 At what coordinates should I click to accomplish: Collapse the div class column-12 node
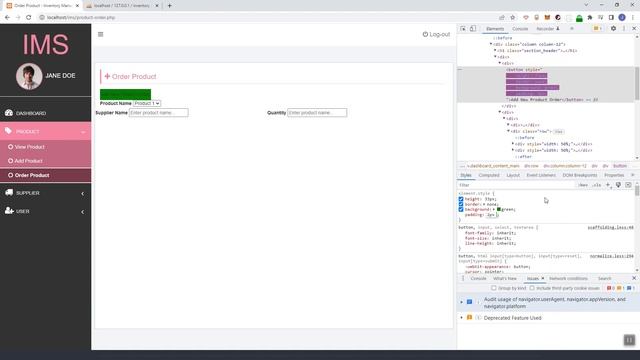click(x=491, y=44)
